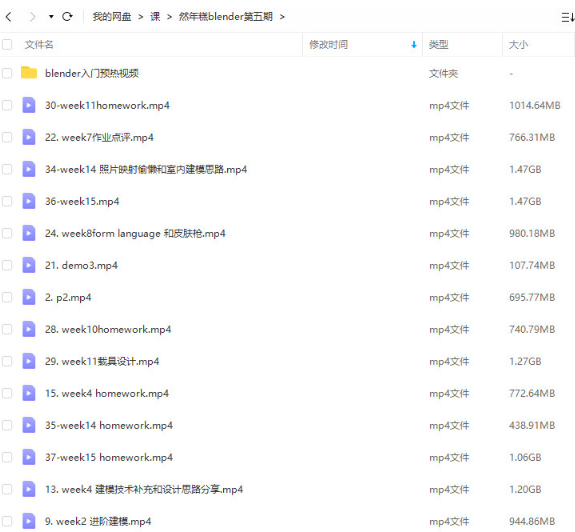Open file 28. week10homework.mp4
575x532 pixels.
click(x=108, y=329)
